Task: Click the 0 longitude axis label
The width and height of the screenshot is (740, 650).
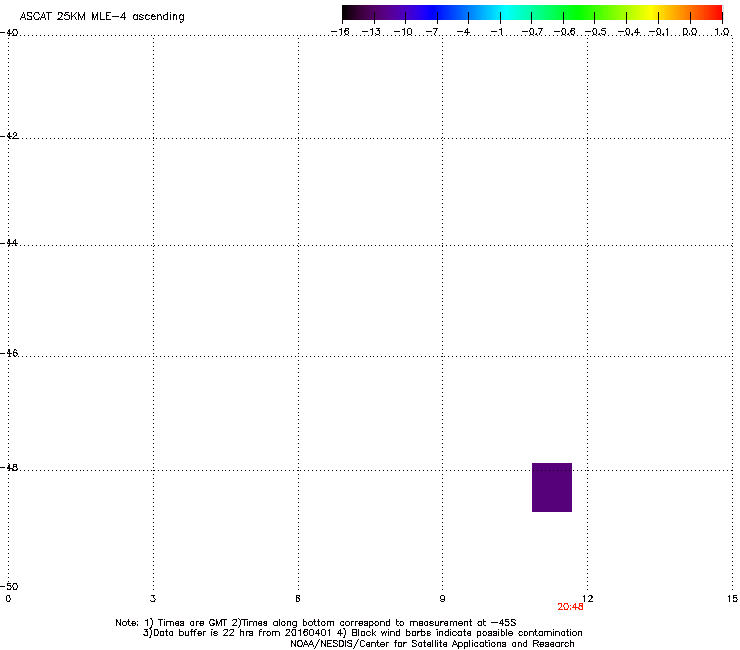Action: pos(8,599)
